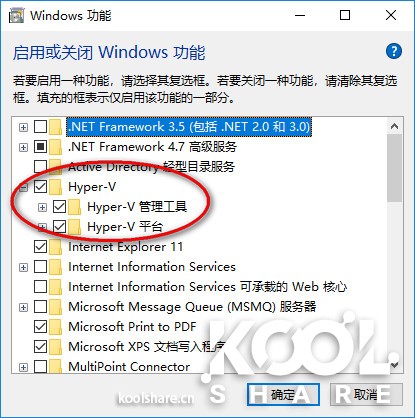Click folder icon beside .NET Framework 4.7
The height and width of the screenshot is (418, 415).
55,147
